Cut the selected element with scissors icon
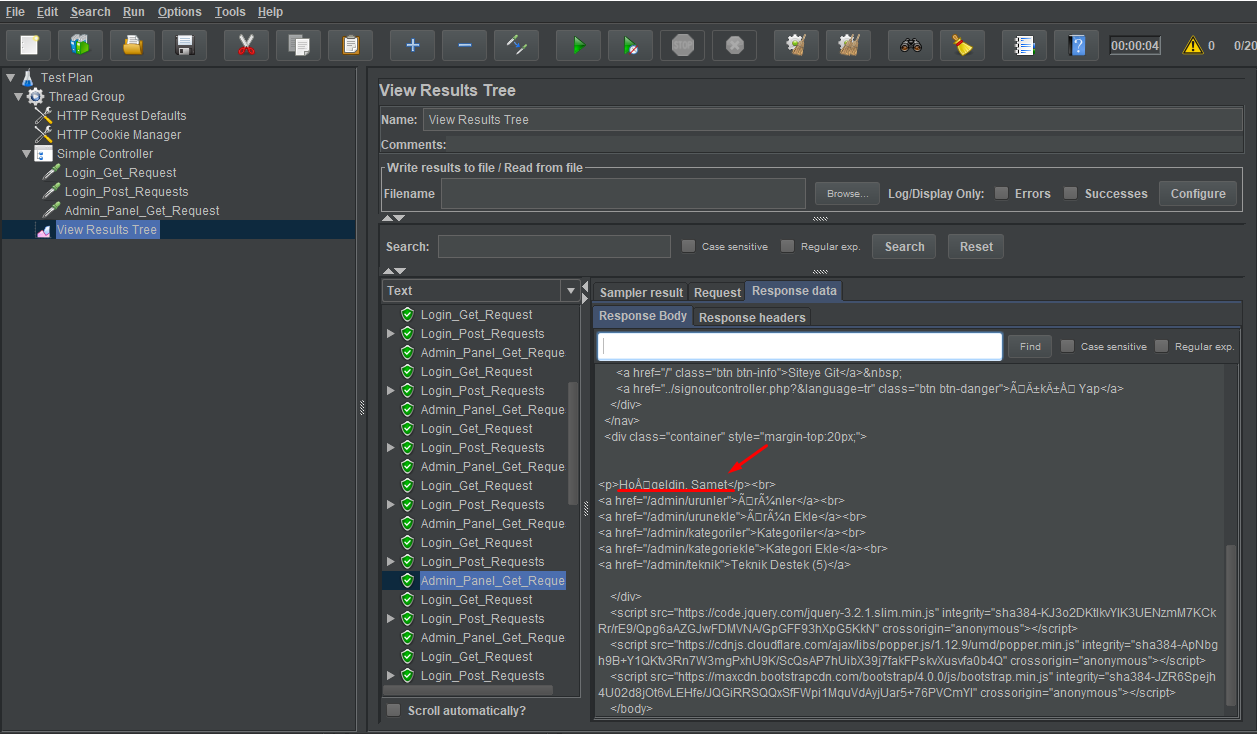1257x734 pixels. (246, 45)
